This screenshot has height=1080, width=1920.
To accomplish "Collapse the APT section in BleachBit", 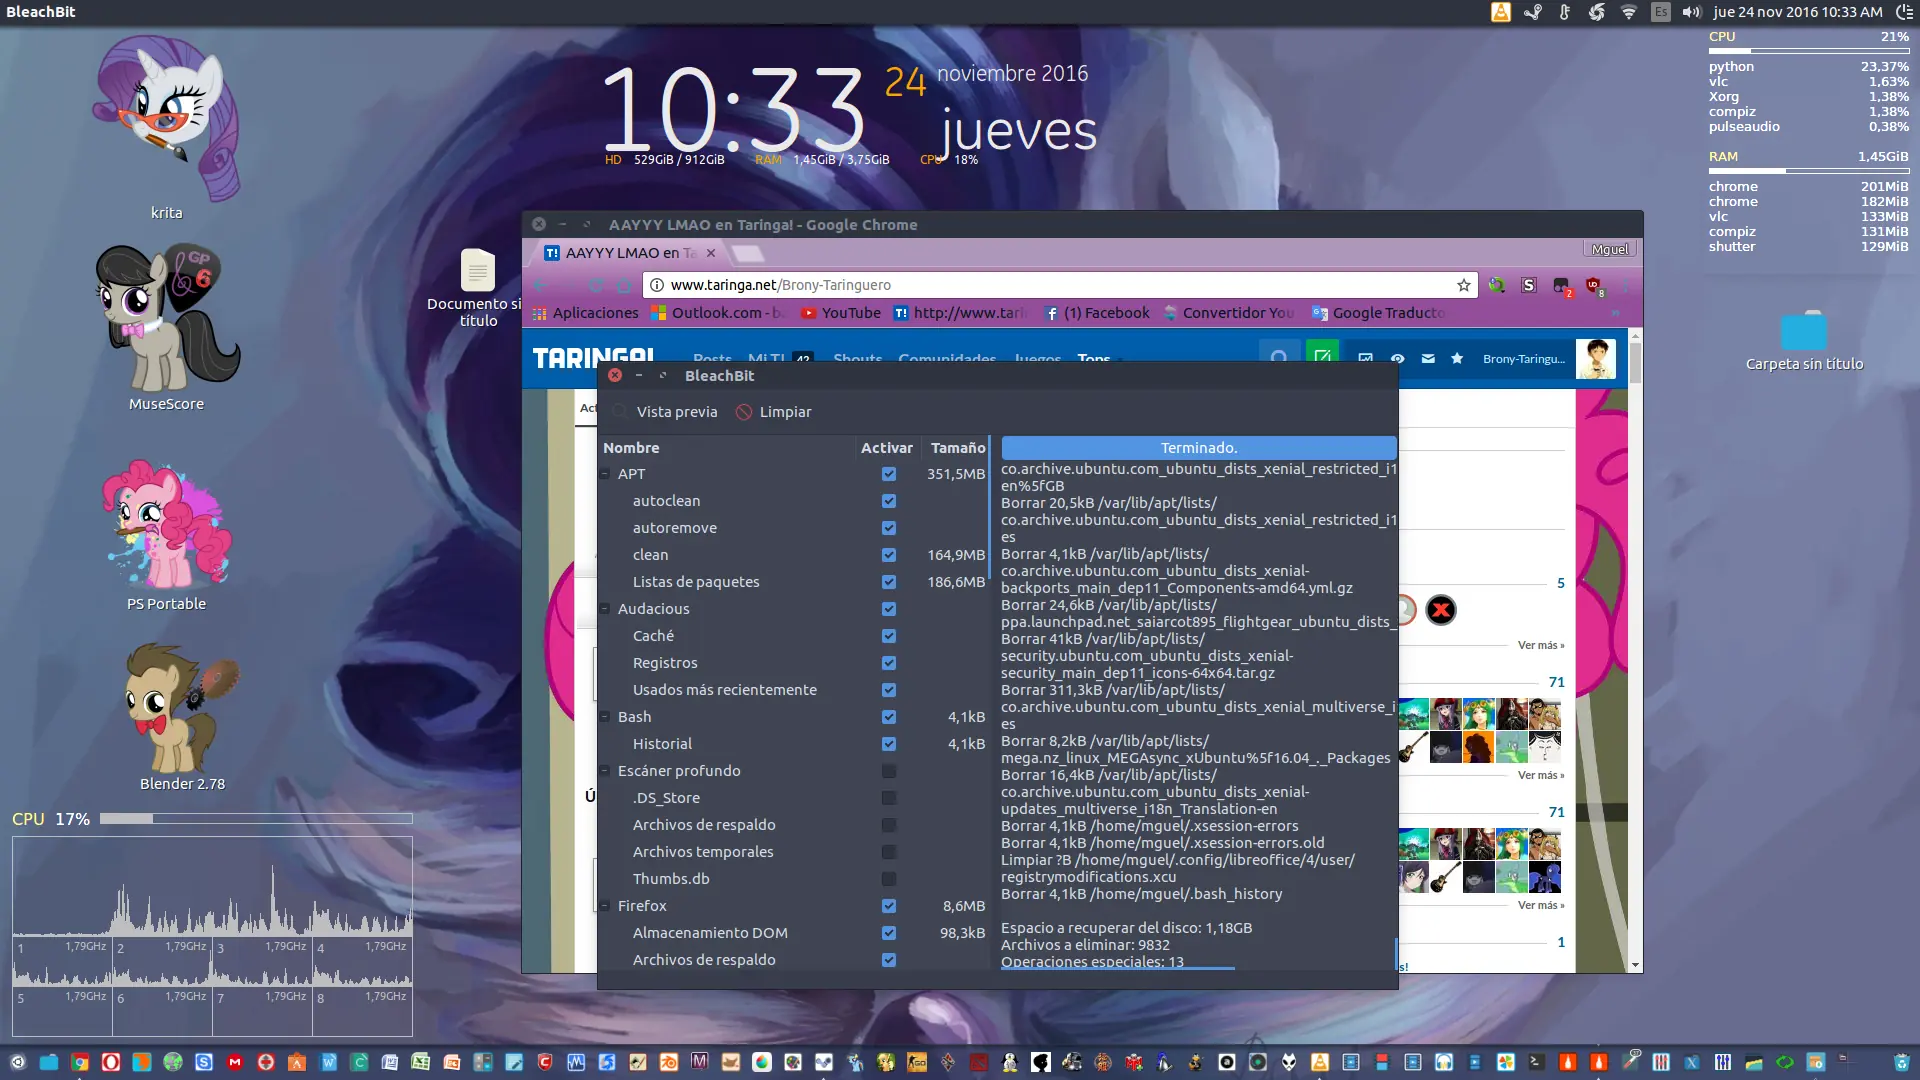I will point(605,474).
